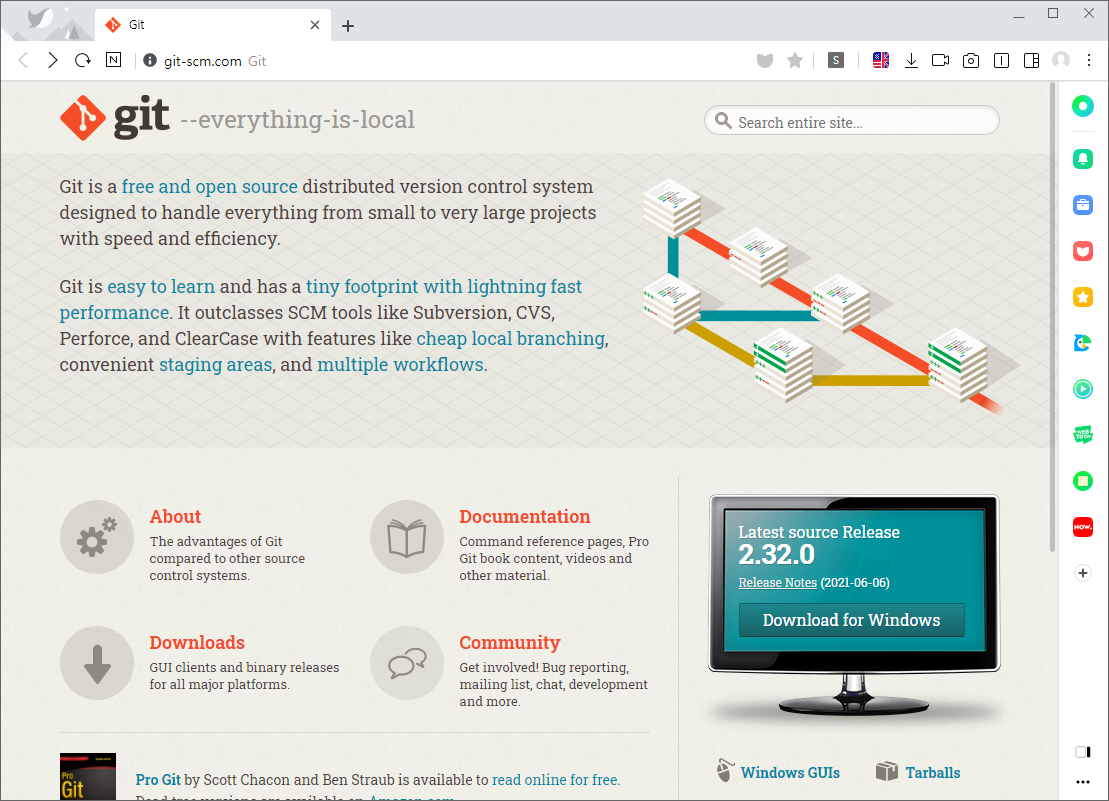Image resolution: width=1109 pixels, height=801 pixels.
Task: Go back with the browser back arrow
Action: click(x=23, y=61)
